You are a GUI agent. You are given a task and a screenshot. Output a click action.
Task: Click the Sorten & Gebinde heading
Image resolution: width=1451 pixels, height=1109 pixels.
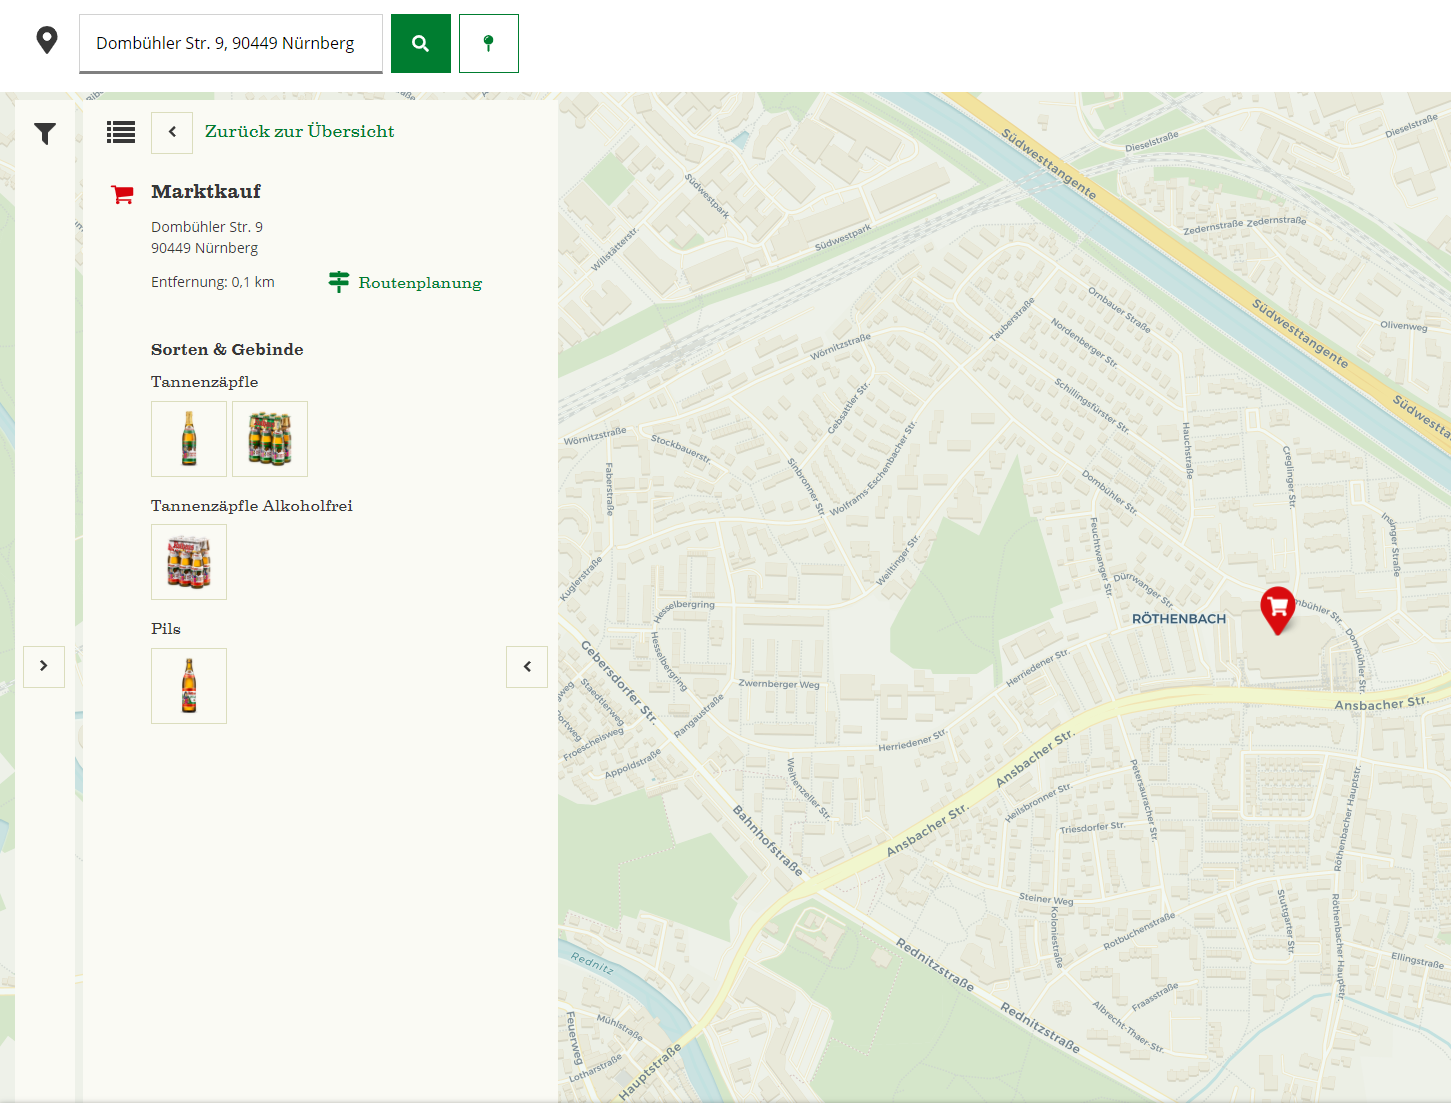point(227,349)
